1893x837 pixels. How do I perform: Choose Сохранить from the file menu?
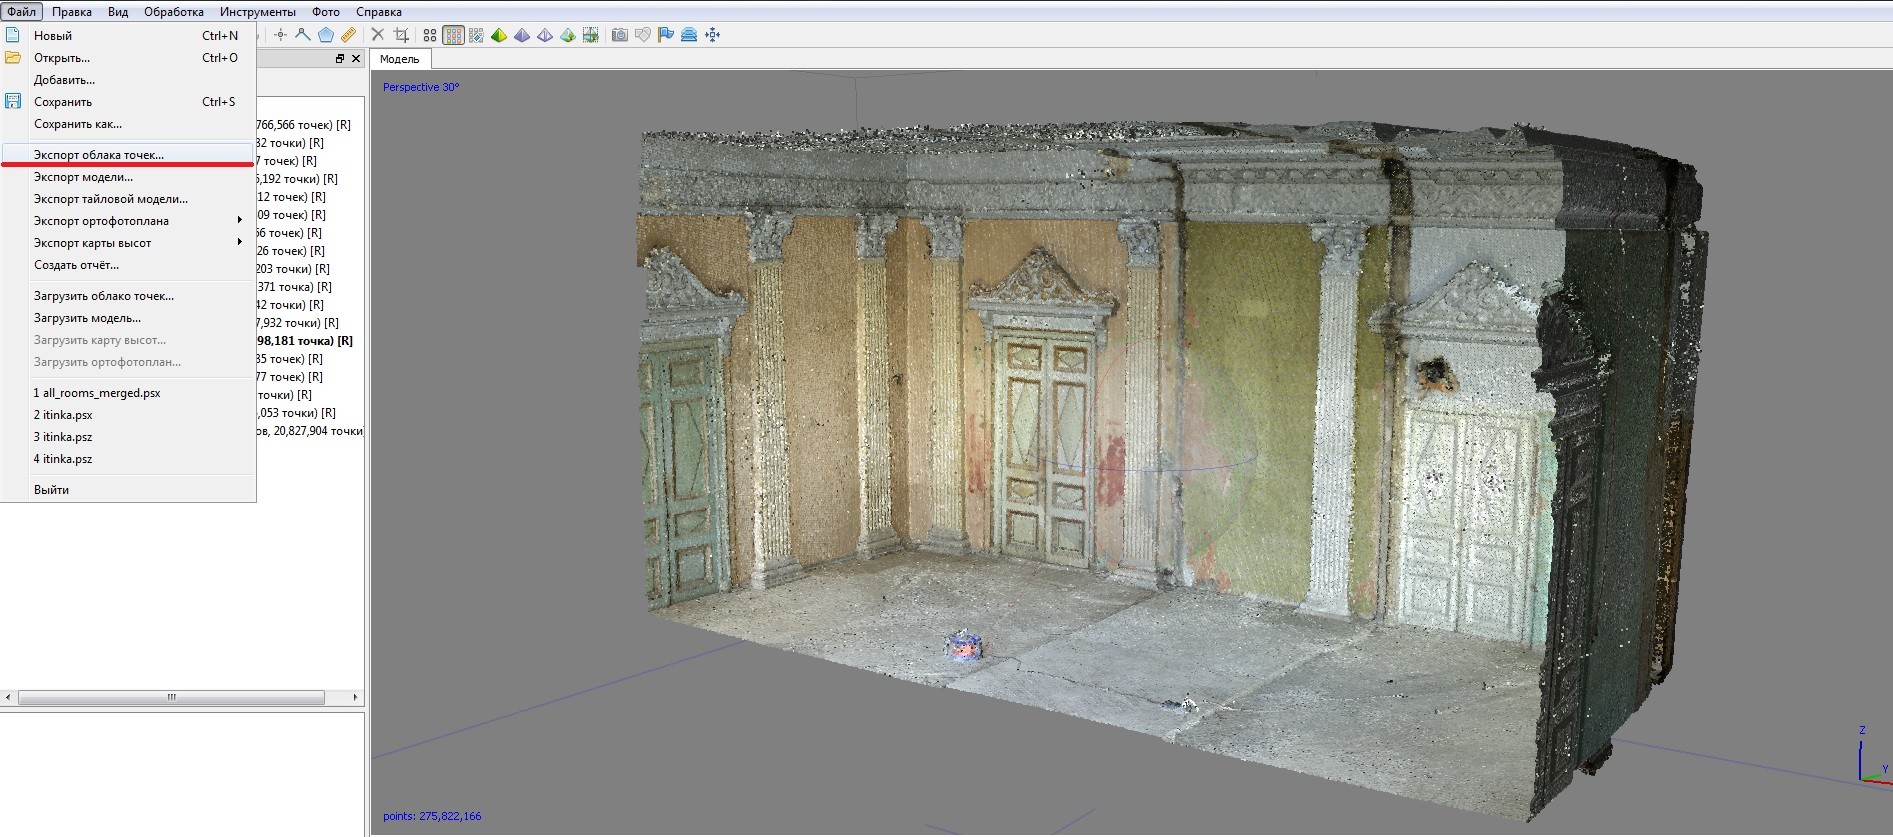coord(128,102)
